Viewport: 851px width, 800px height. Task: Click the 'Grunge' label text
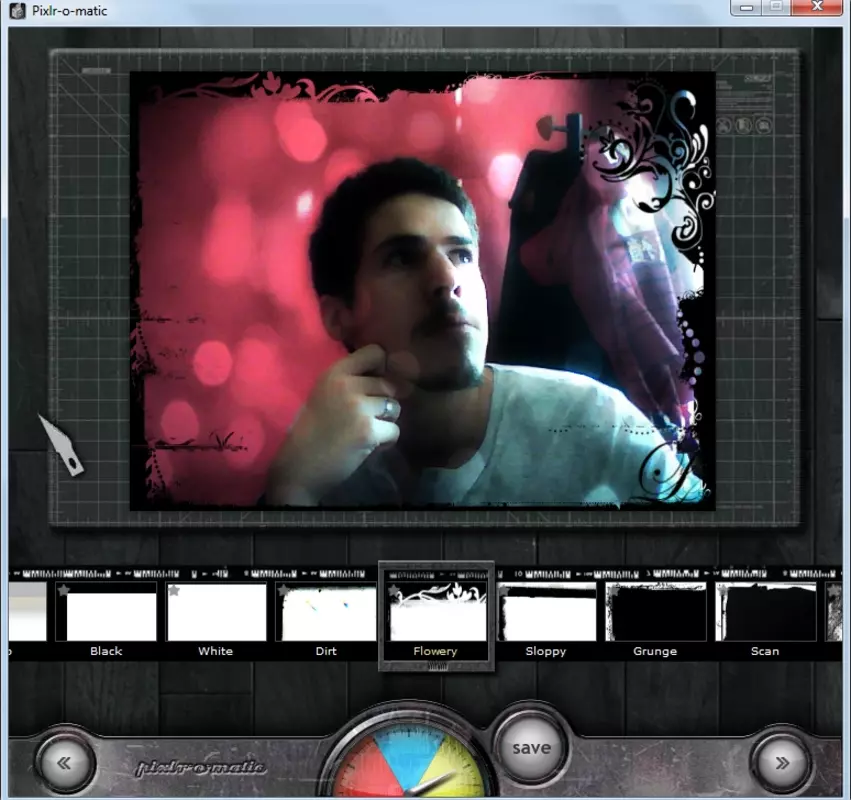tap(655, 651)
